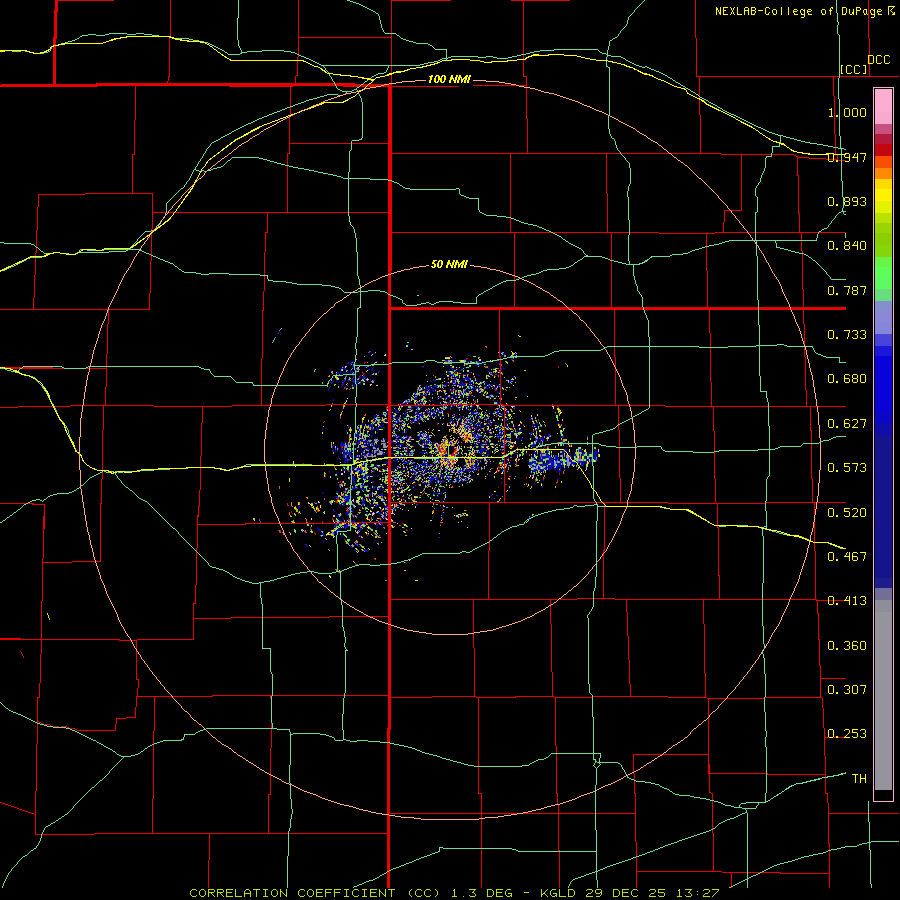Click the blue echo cluster east of the radar
This screenshot has height=900, width=900.
[x=562, y=459]
